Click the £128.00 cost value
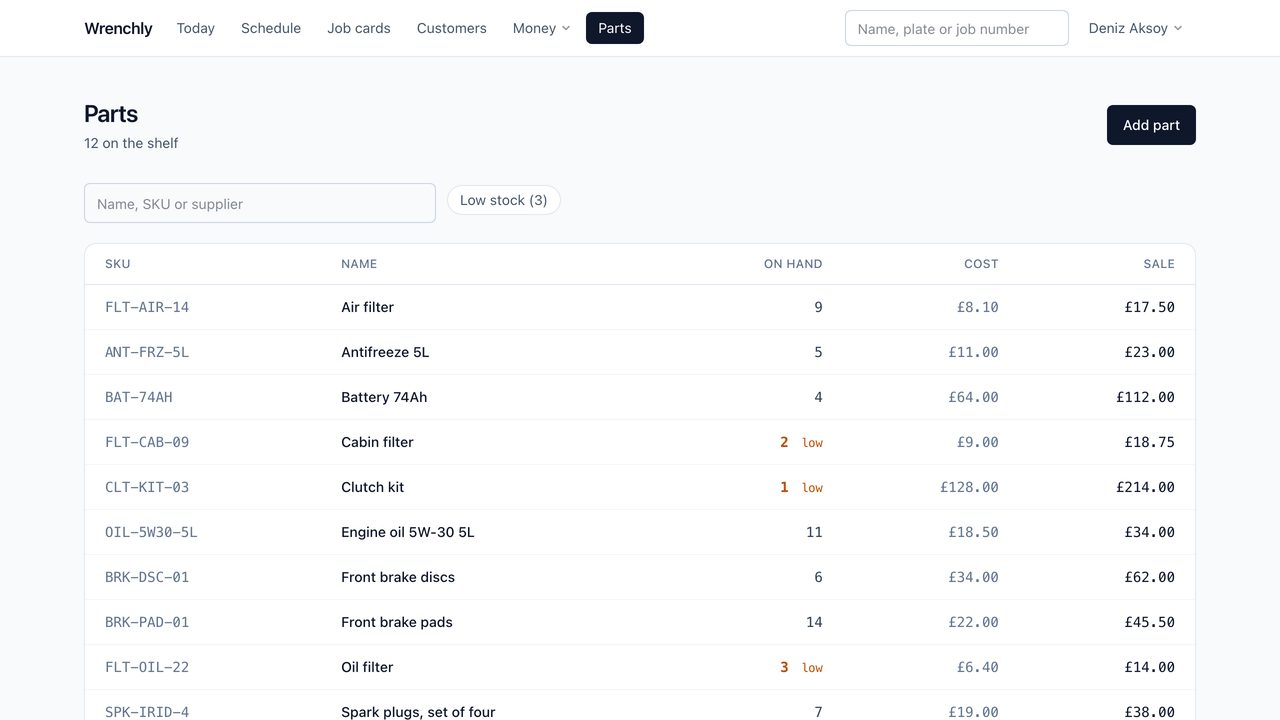Screen dimensions: 1280x720 coord(969,487)
